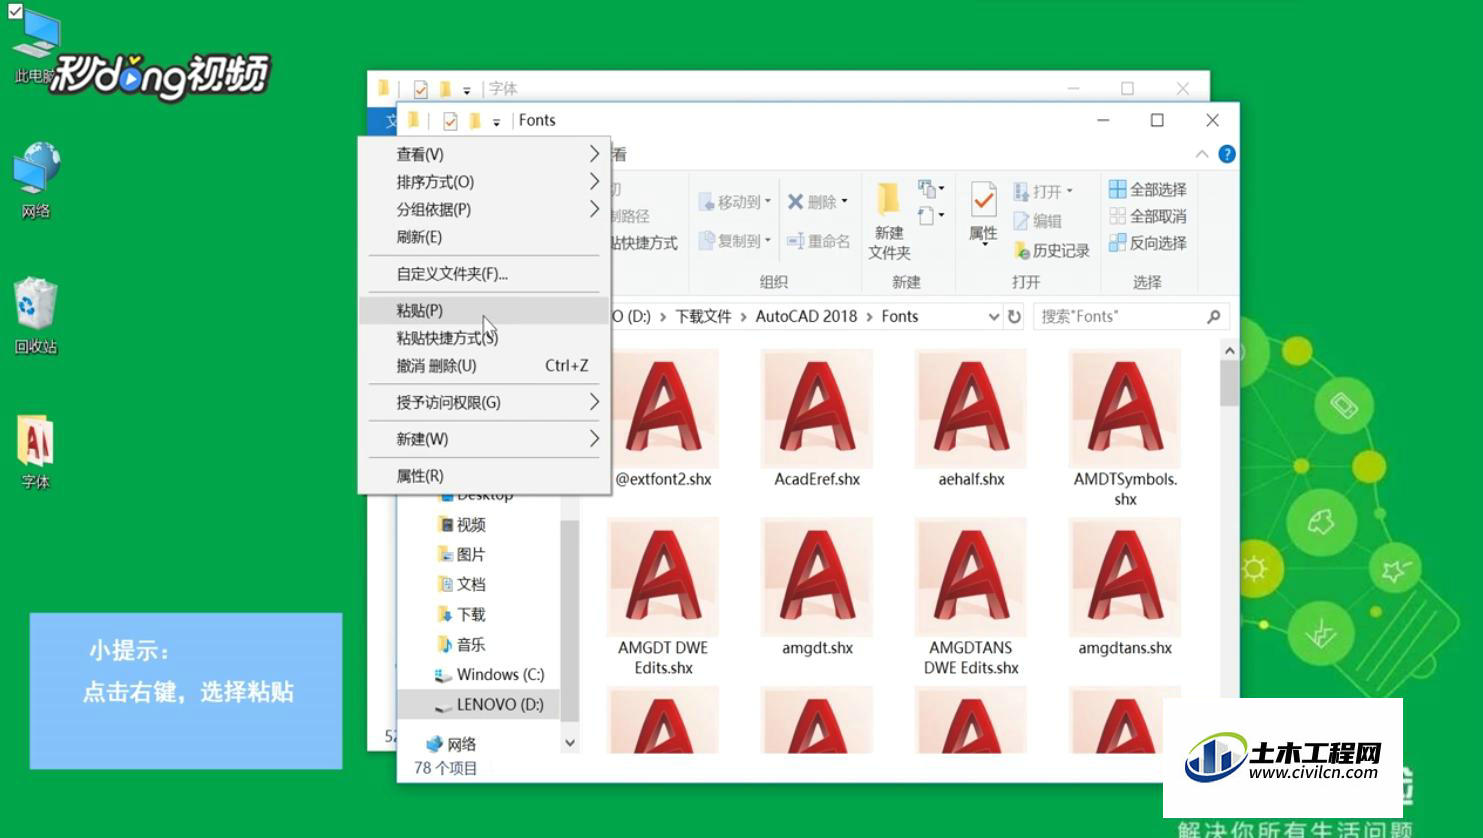Open Give access to (授予访问权限) submenu

tap(484, 402)
